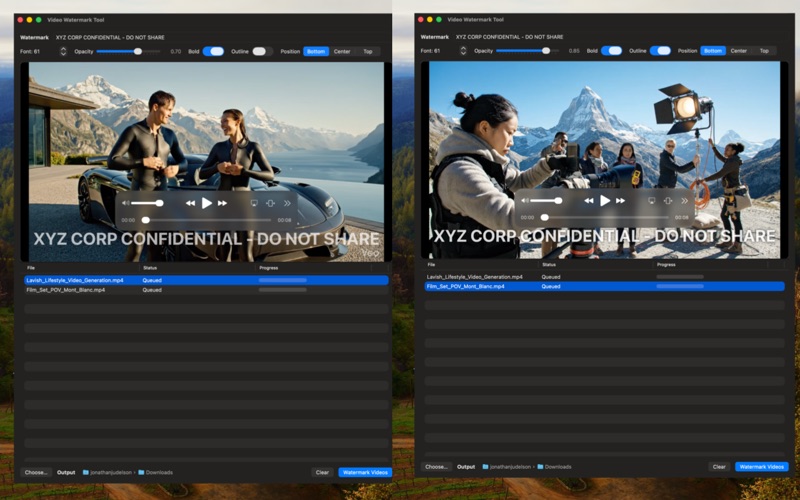The height and width of the screenshot is (500, 800).
Task: Click Watermark Videos button in film set window
Action: (762, 467)
